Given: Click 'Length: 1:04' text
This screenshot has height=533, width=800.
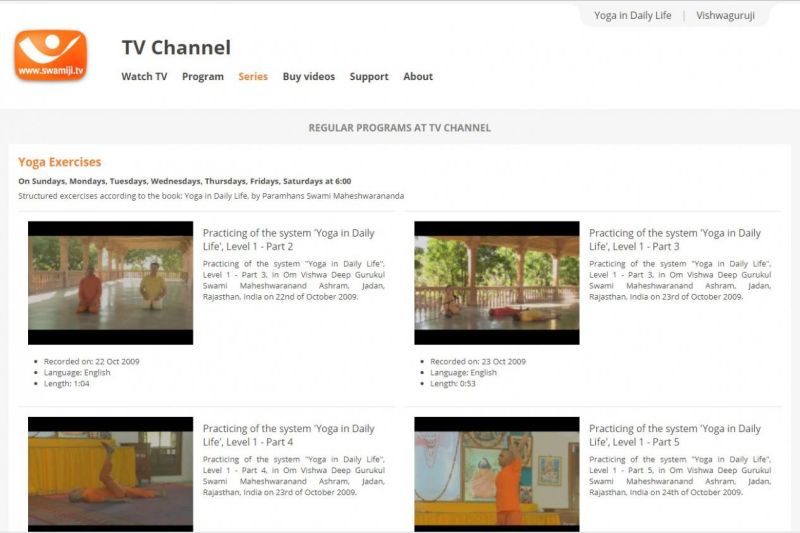Looking at the screenshot, I should (x=66, y=384).
